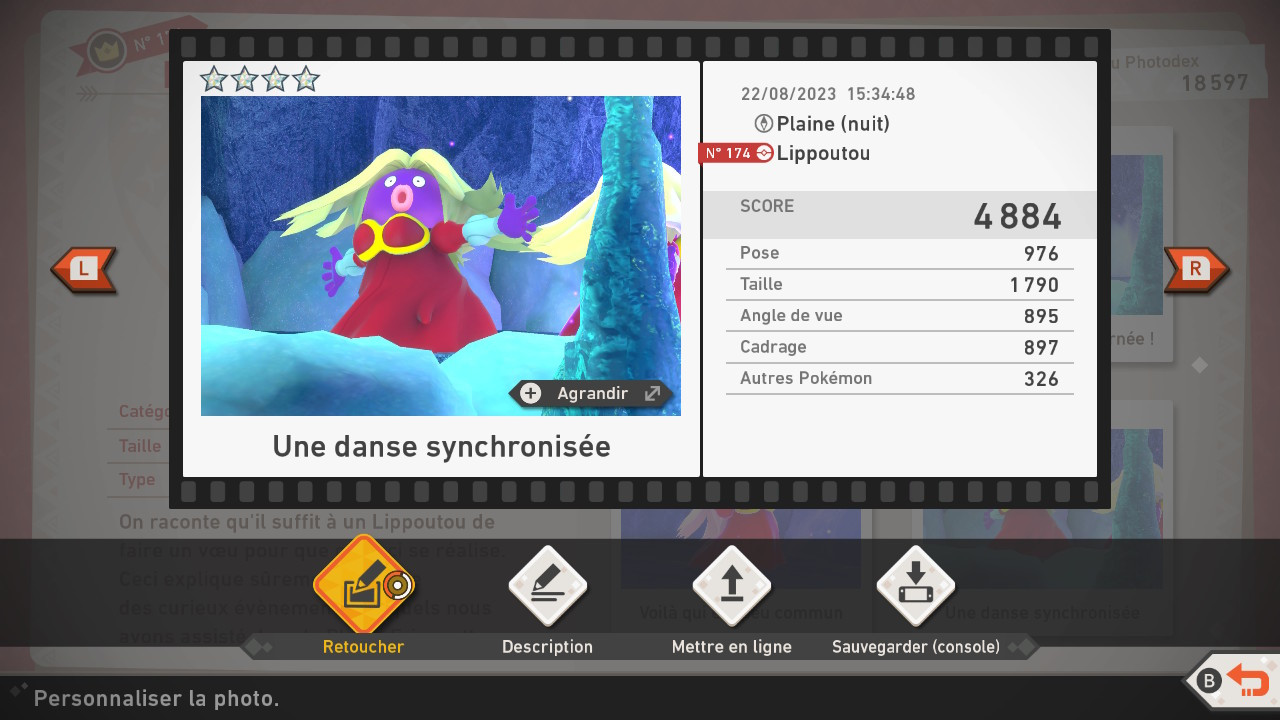Viewport: 1280px width, 720px height.
Task: Click the N° 174 Pokémon number badge
Action: pos(728,153)
